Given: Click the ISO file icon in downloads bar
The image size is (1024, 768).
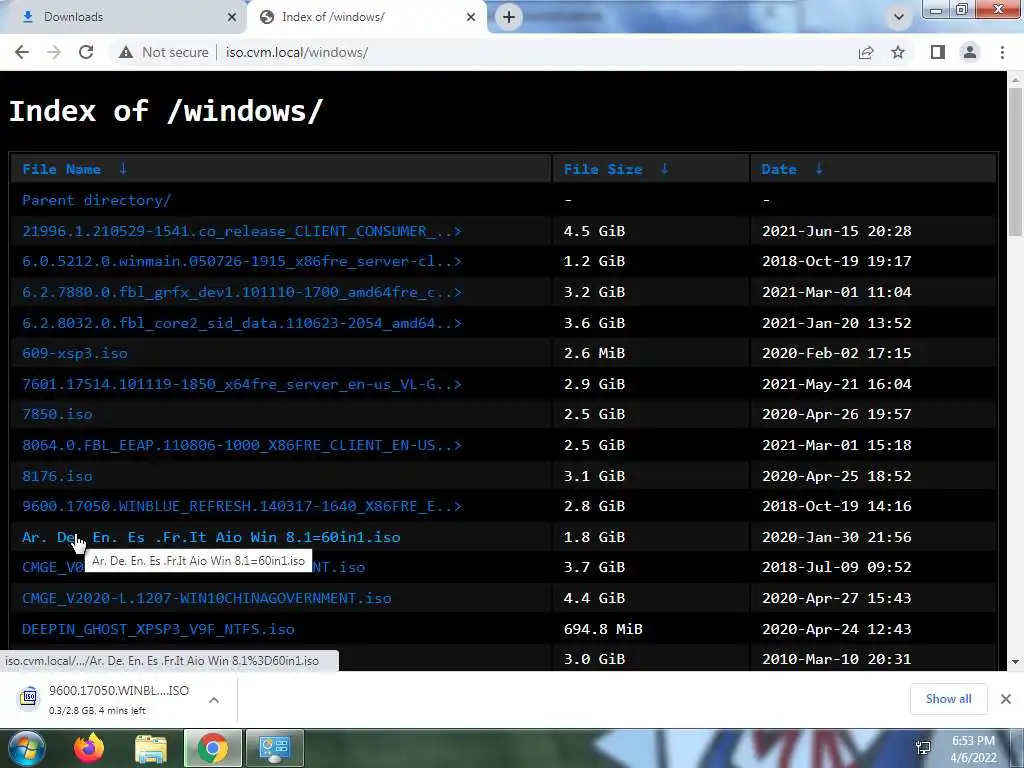Looking at the screenshot, I should (29, 697).
